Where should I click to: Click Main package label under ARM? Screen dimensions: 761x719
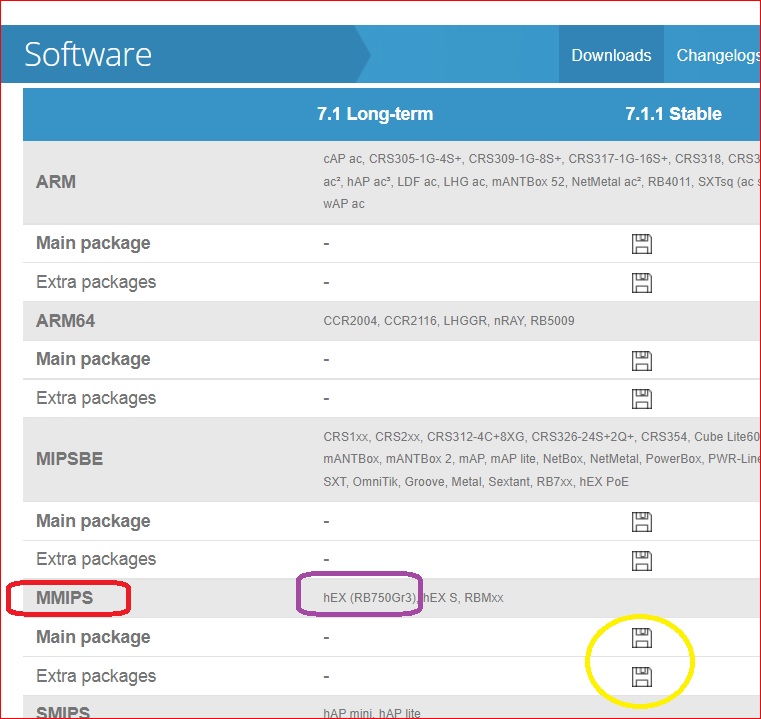coord(93,243)
